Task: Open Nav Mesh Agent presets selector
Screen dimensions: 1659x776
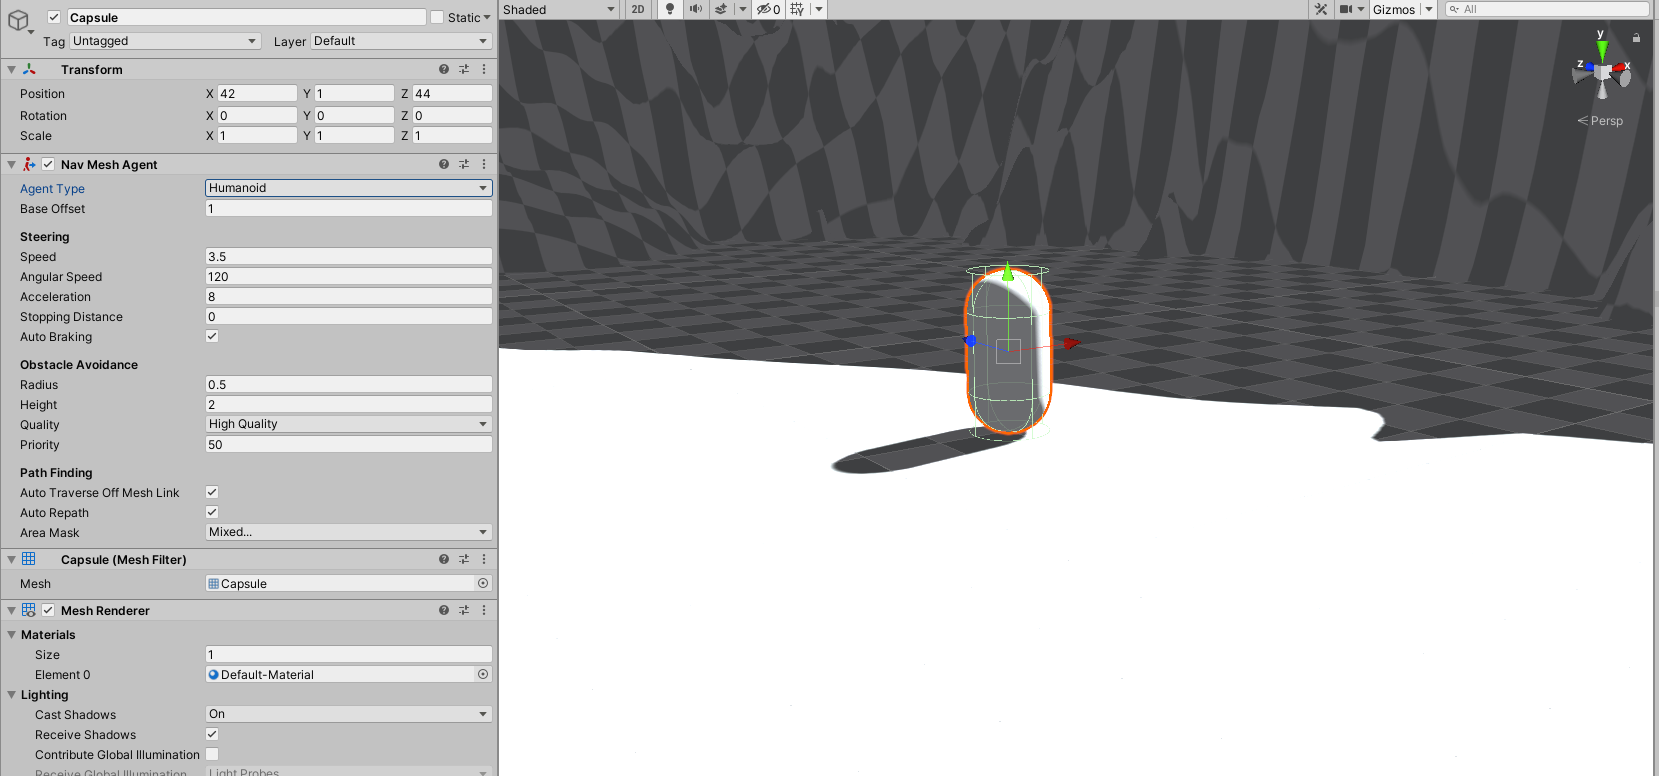Action: [464, 164]
